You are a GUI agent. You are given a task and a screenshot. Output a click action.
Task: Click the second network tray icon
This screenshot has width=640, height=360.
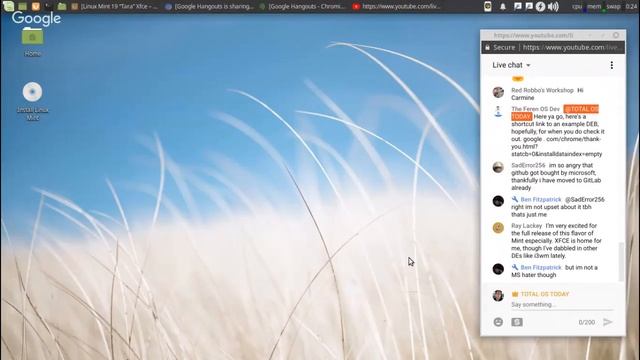click(529, 7)
